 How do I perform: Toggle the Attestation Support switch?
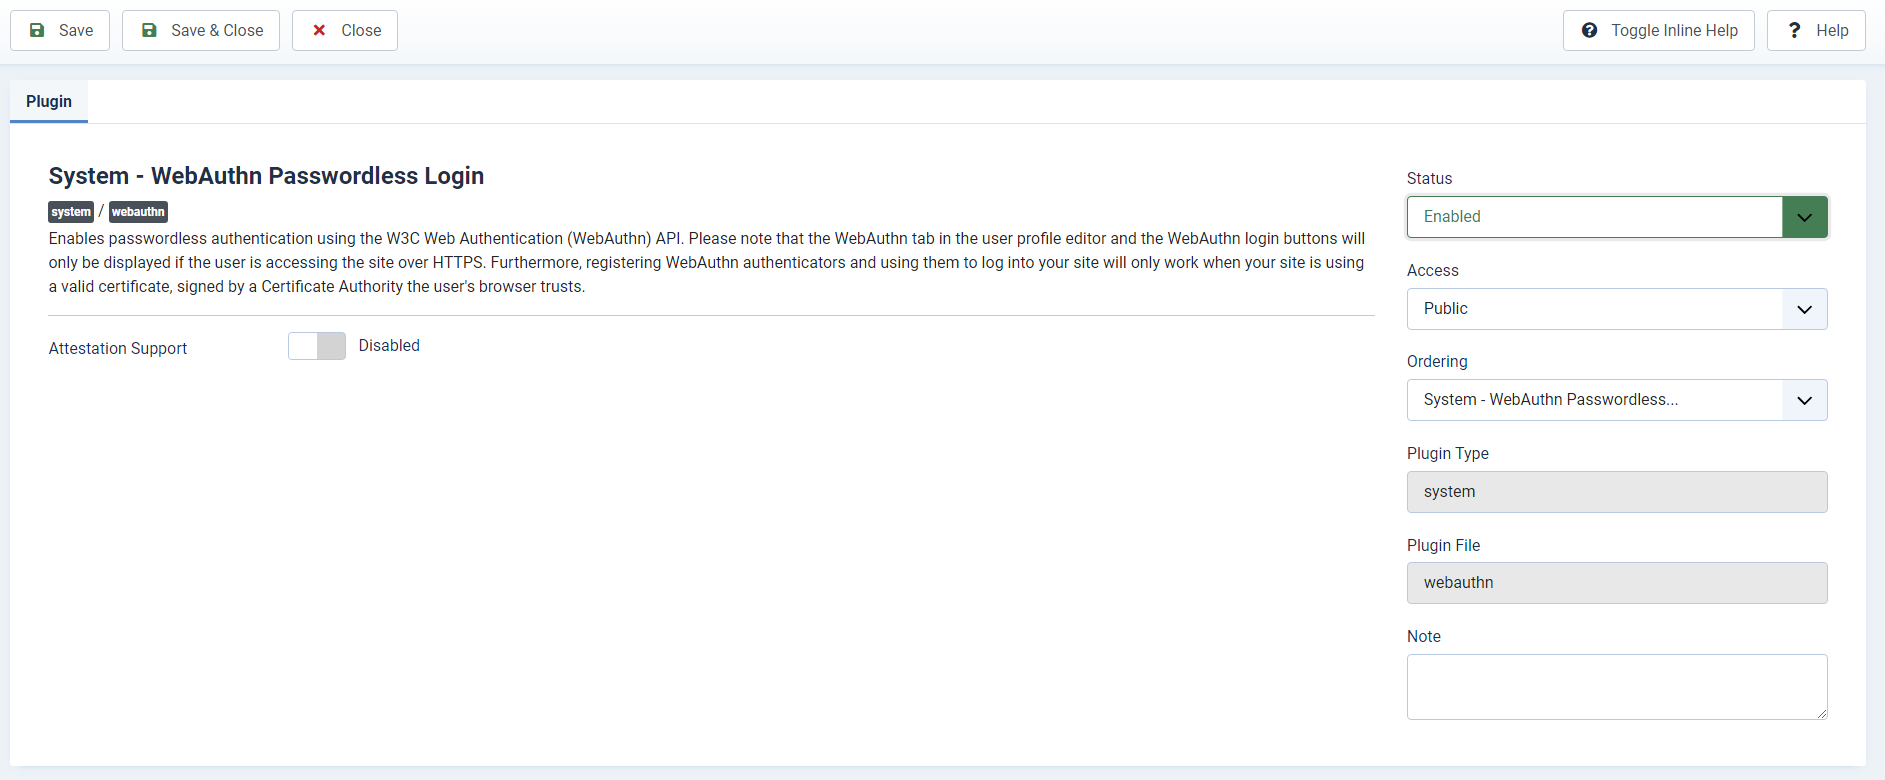317,346
